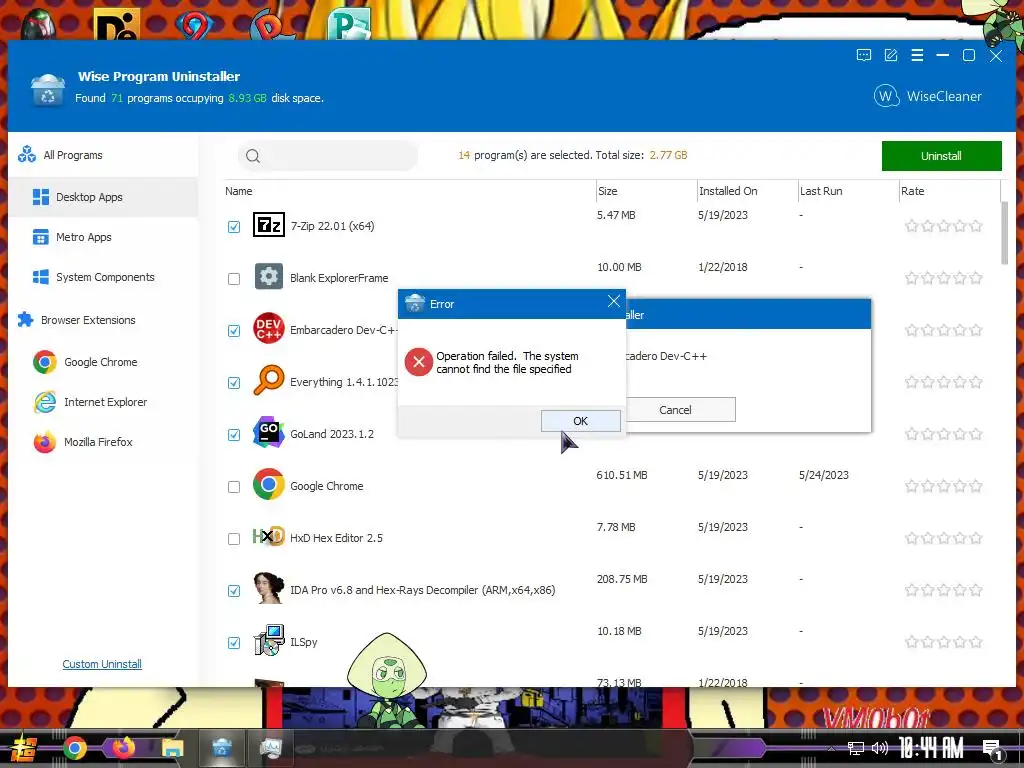The image size is (1024, 768).
Task: Check the Google Chrome program checkbox
Action: [x=234, y=487]
